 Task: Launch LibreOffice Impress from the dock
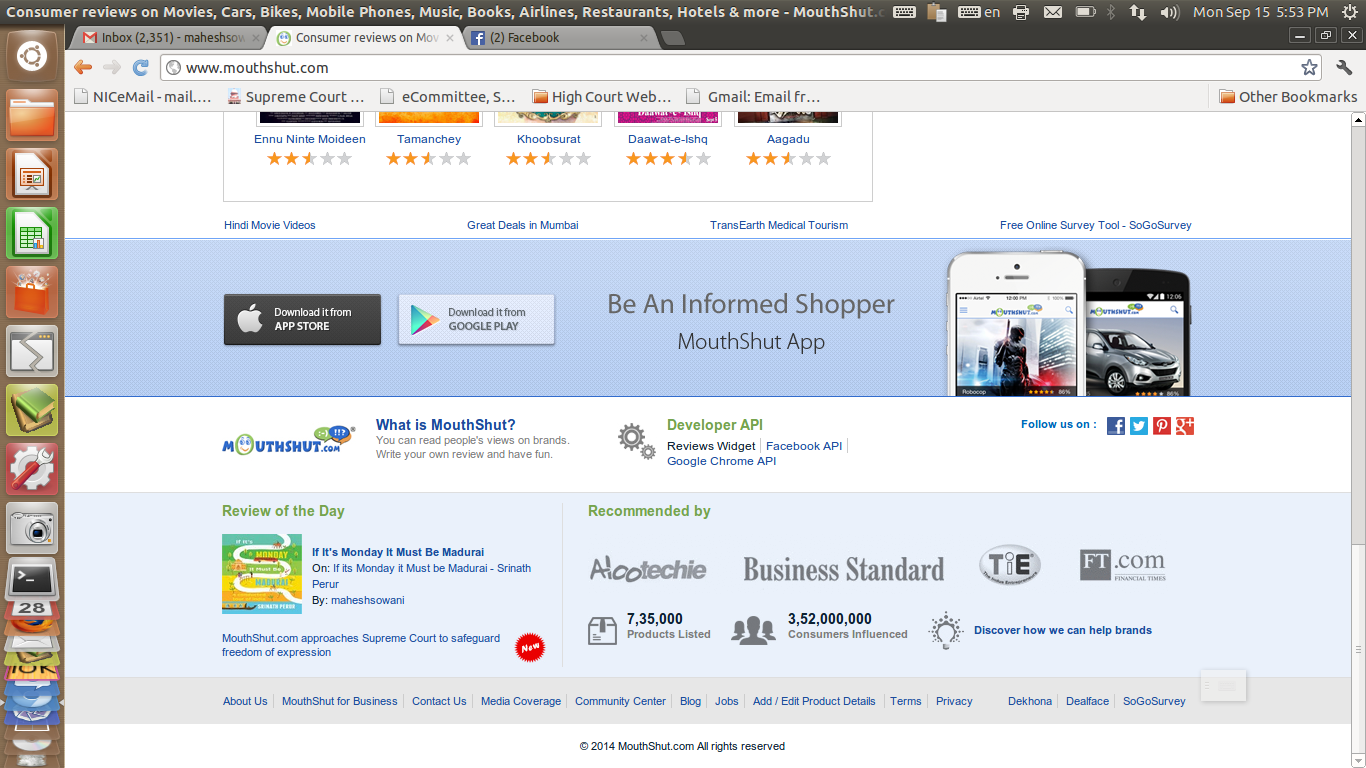click(32, 174)
